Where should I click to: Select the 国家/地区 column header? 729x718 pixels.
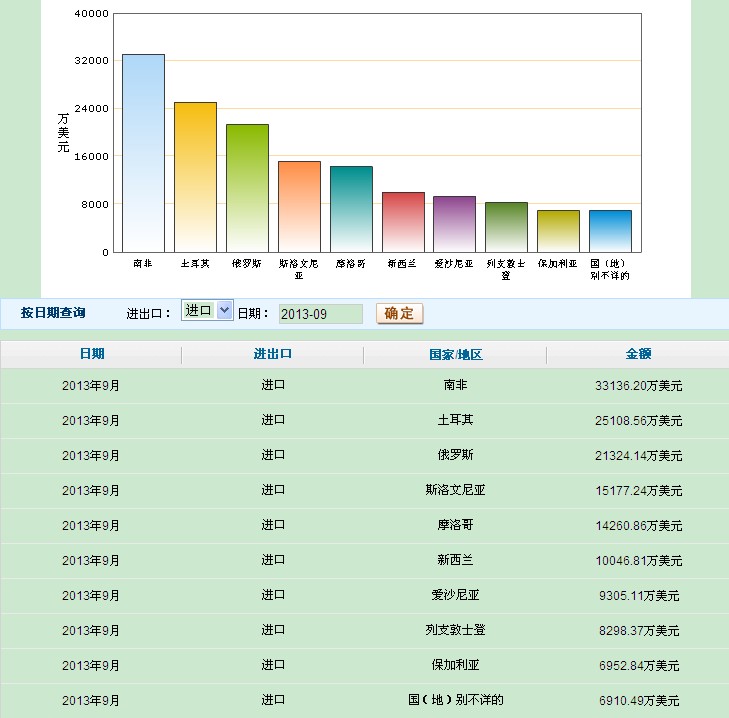(x=455, y=355)
